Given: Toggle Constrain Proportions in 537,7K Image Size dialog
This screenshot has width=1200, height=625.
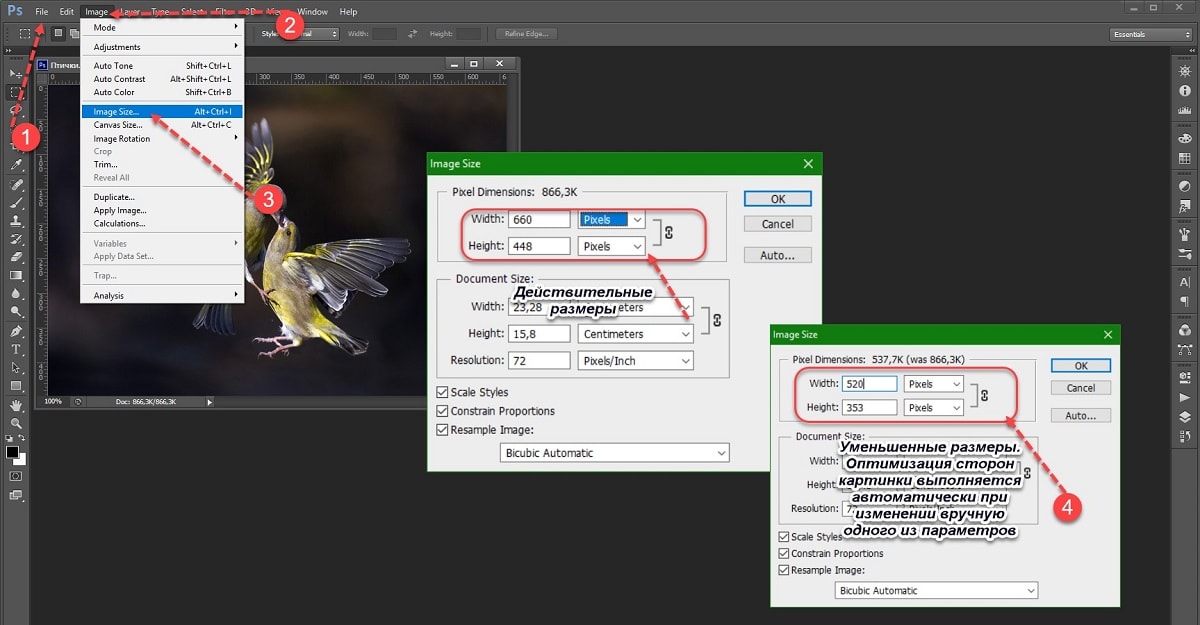Looking at the screenshot, I should pos(783,553).
